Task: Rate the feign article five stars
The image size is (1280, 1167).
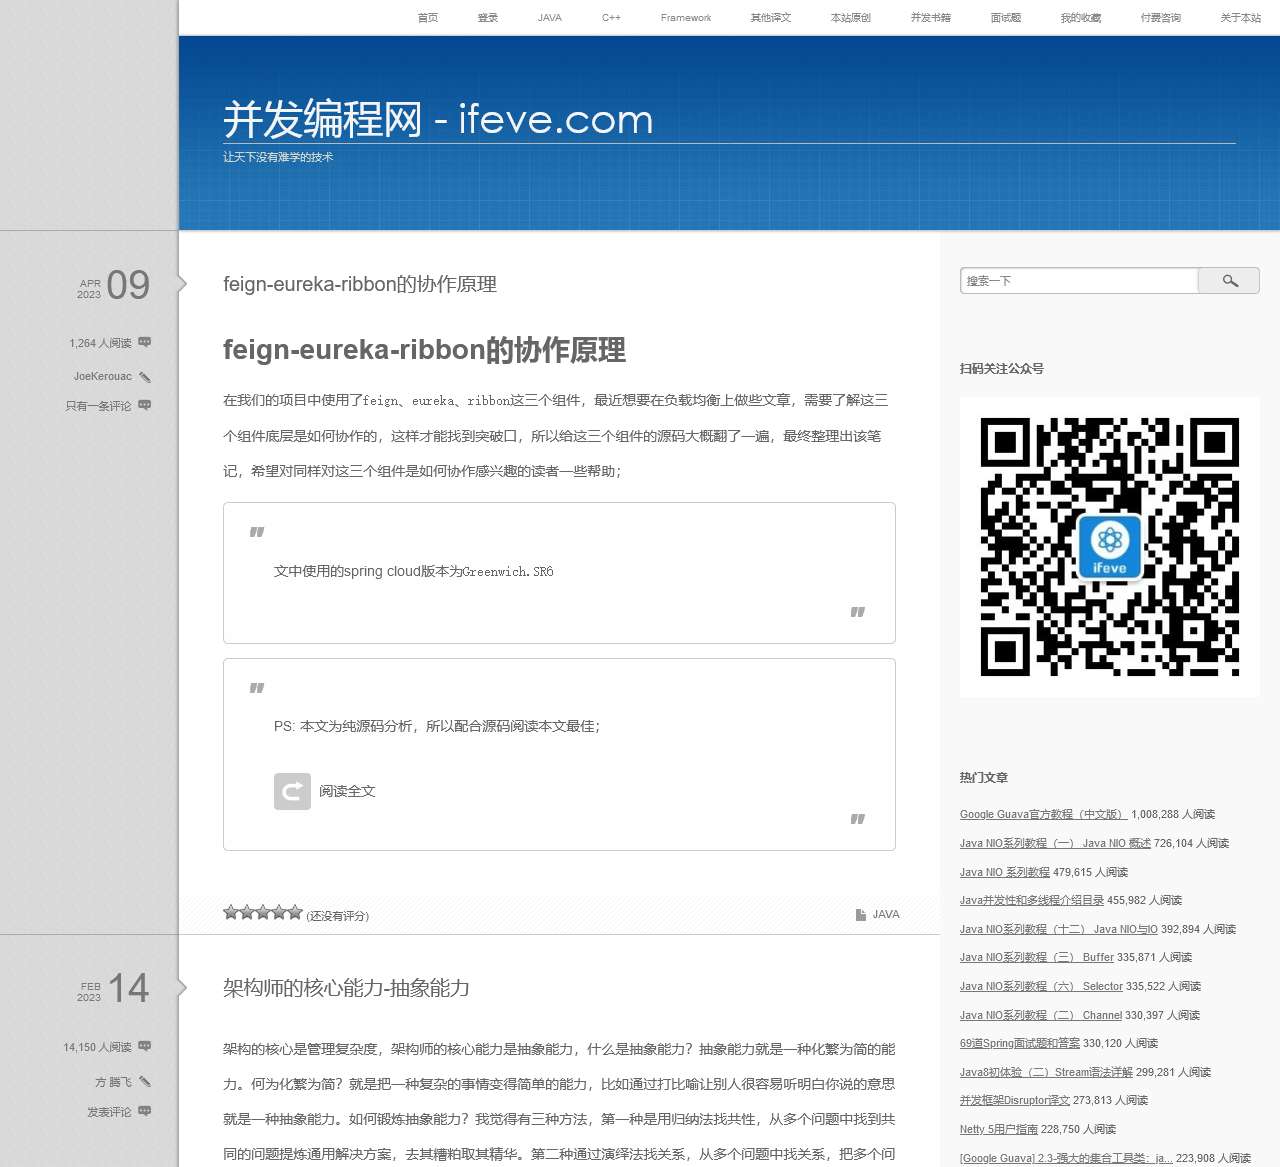Action: [x=295, y=912]
